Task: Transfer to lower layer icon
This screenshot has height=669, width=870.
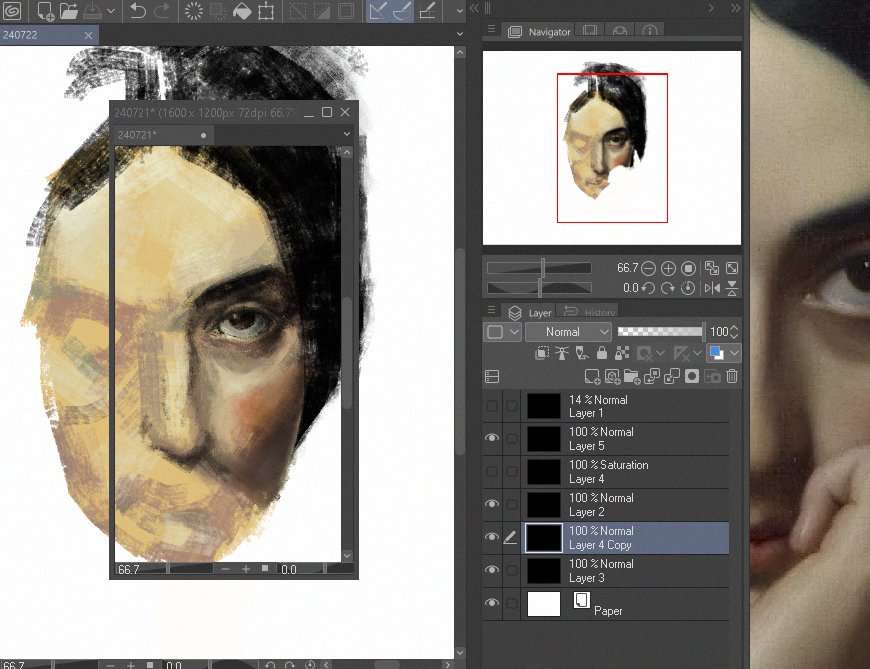Action: click(652, 377)
